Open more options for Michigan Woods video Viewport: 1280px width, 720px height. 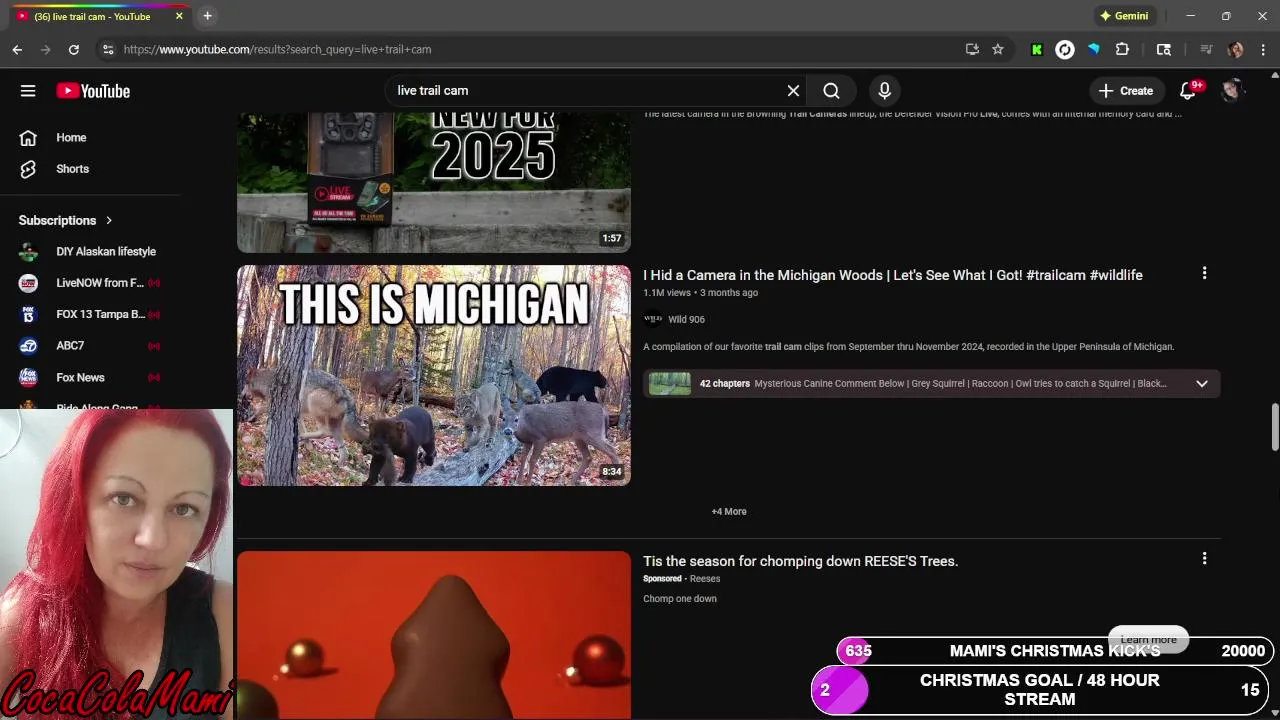pos(1204,273)
